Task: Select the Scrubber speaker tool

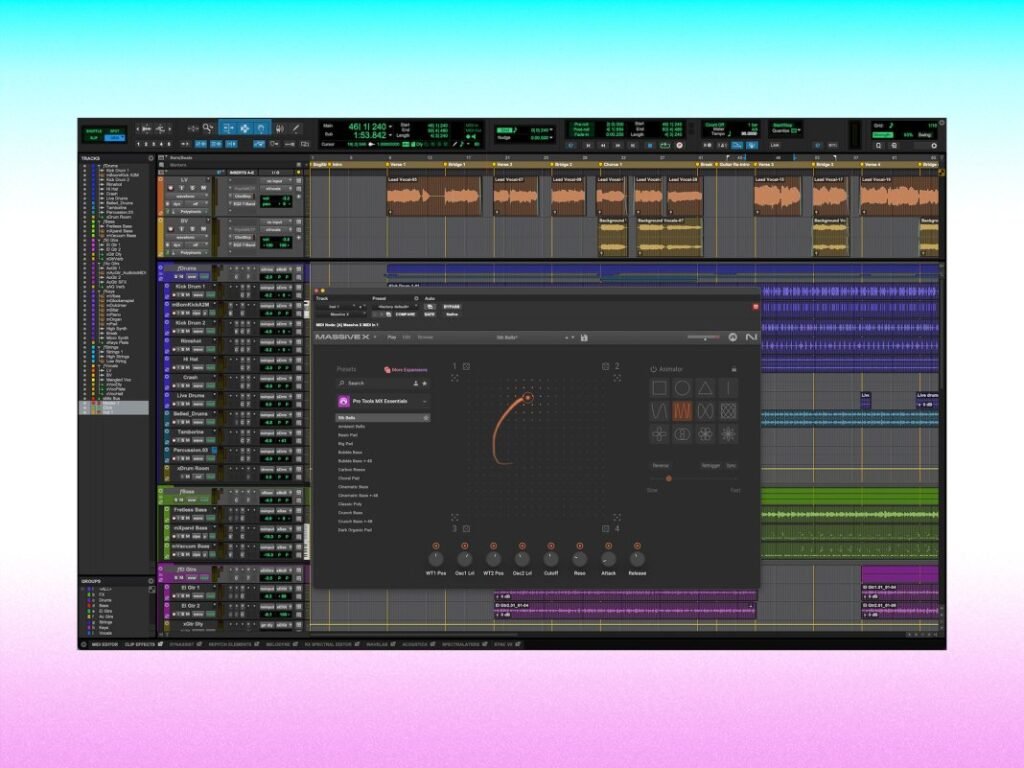Action: coord(280,129)
